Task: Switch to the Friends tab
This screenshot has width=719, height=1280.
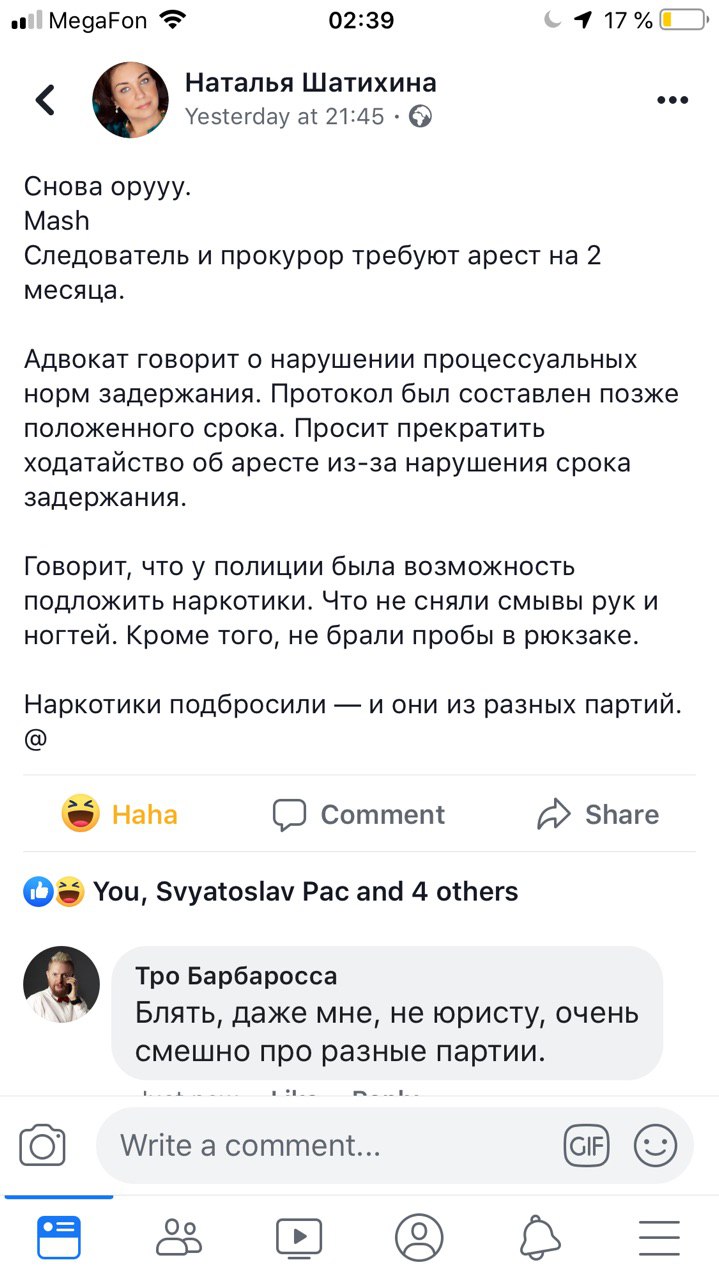Action: tap(179, 1237)
